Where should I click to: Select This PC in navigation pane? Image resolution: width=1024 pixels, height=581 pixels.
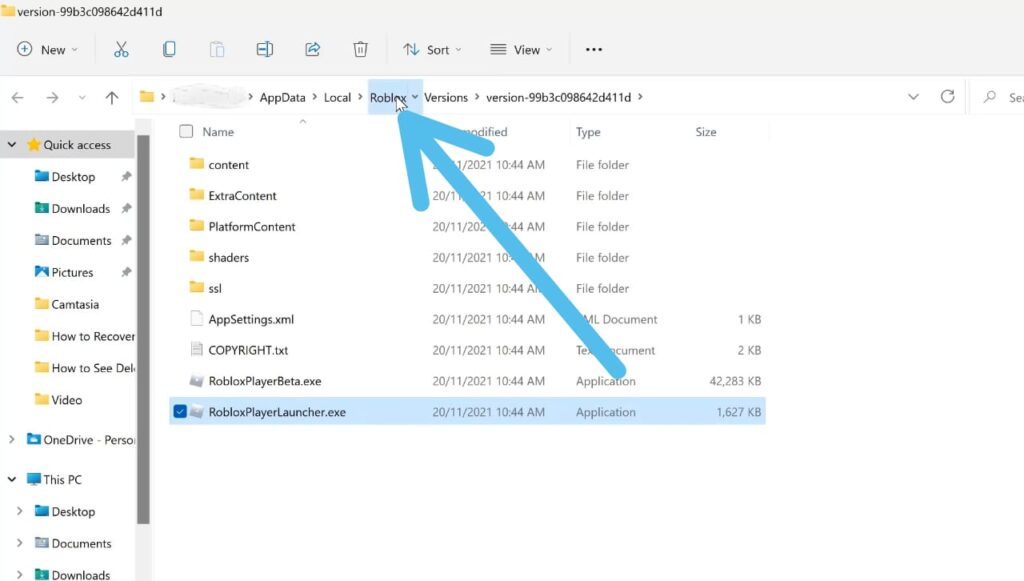[x=62, y=479]
